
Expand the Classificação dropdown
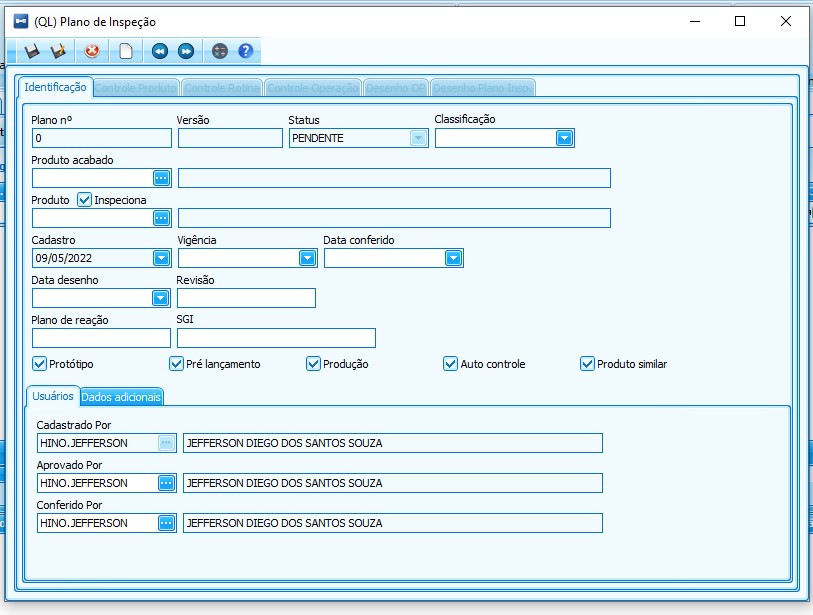point(564,138)
